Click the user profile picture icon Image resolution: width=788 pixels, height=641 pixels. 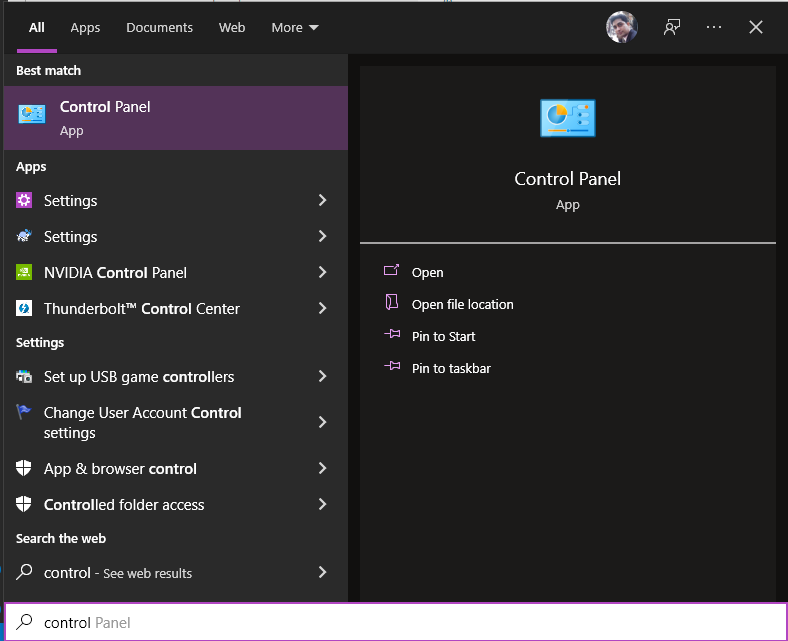622,28
